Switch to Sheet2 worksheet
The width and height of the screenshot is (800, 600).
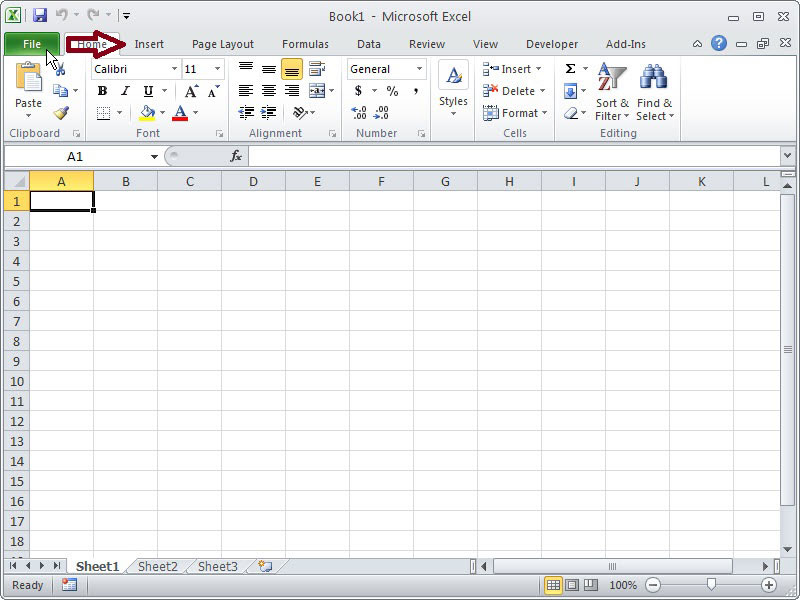pos(158,566)
